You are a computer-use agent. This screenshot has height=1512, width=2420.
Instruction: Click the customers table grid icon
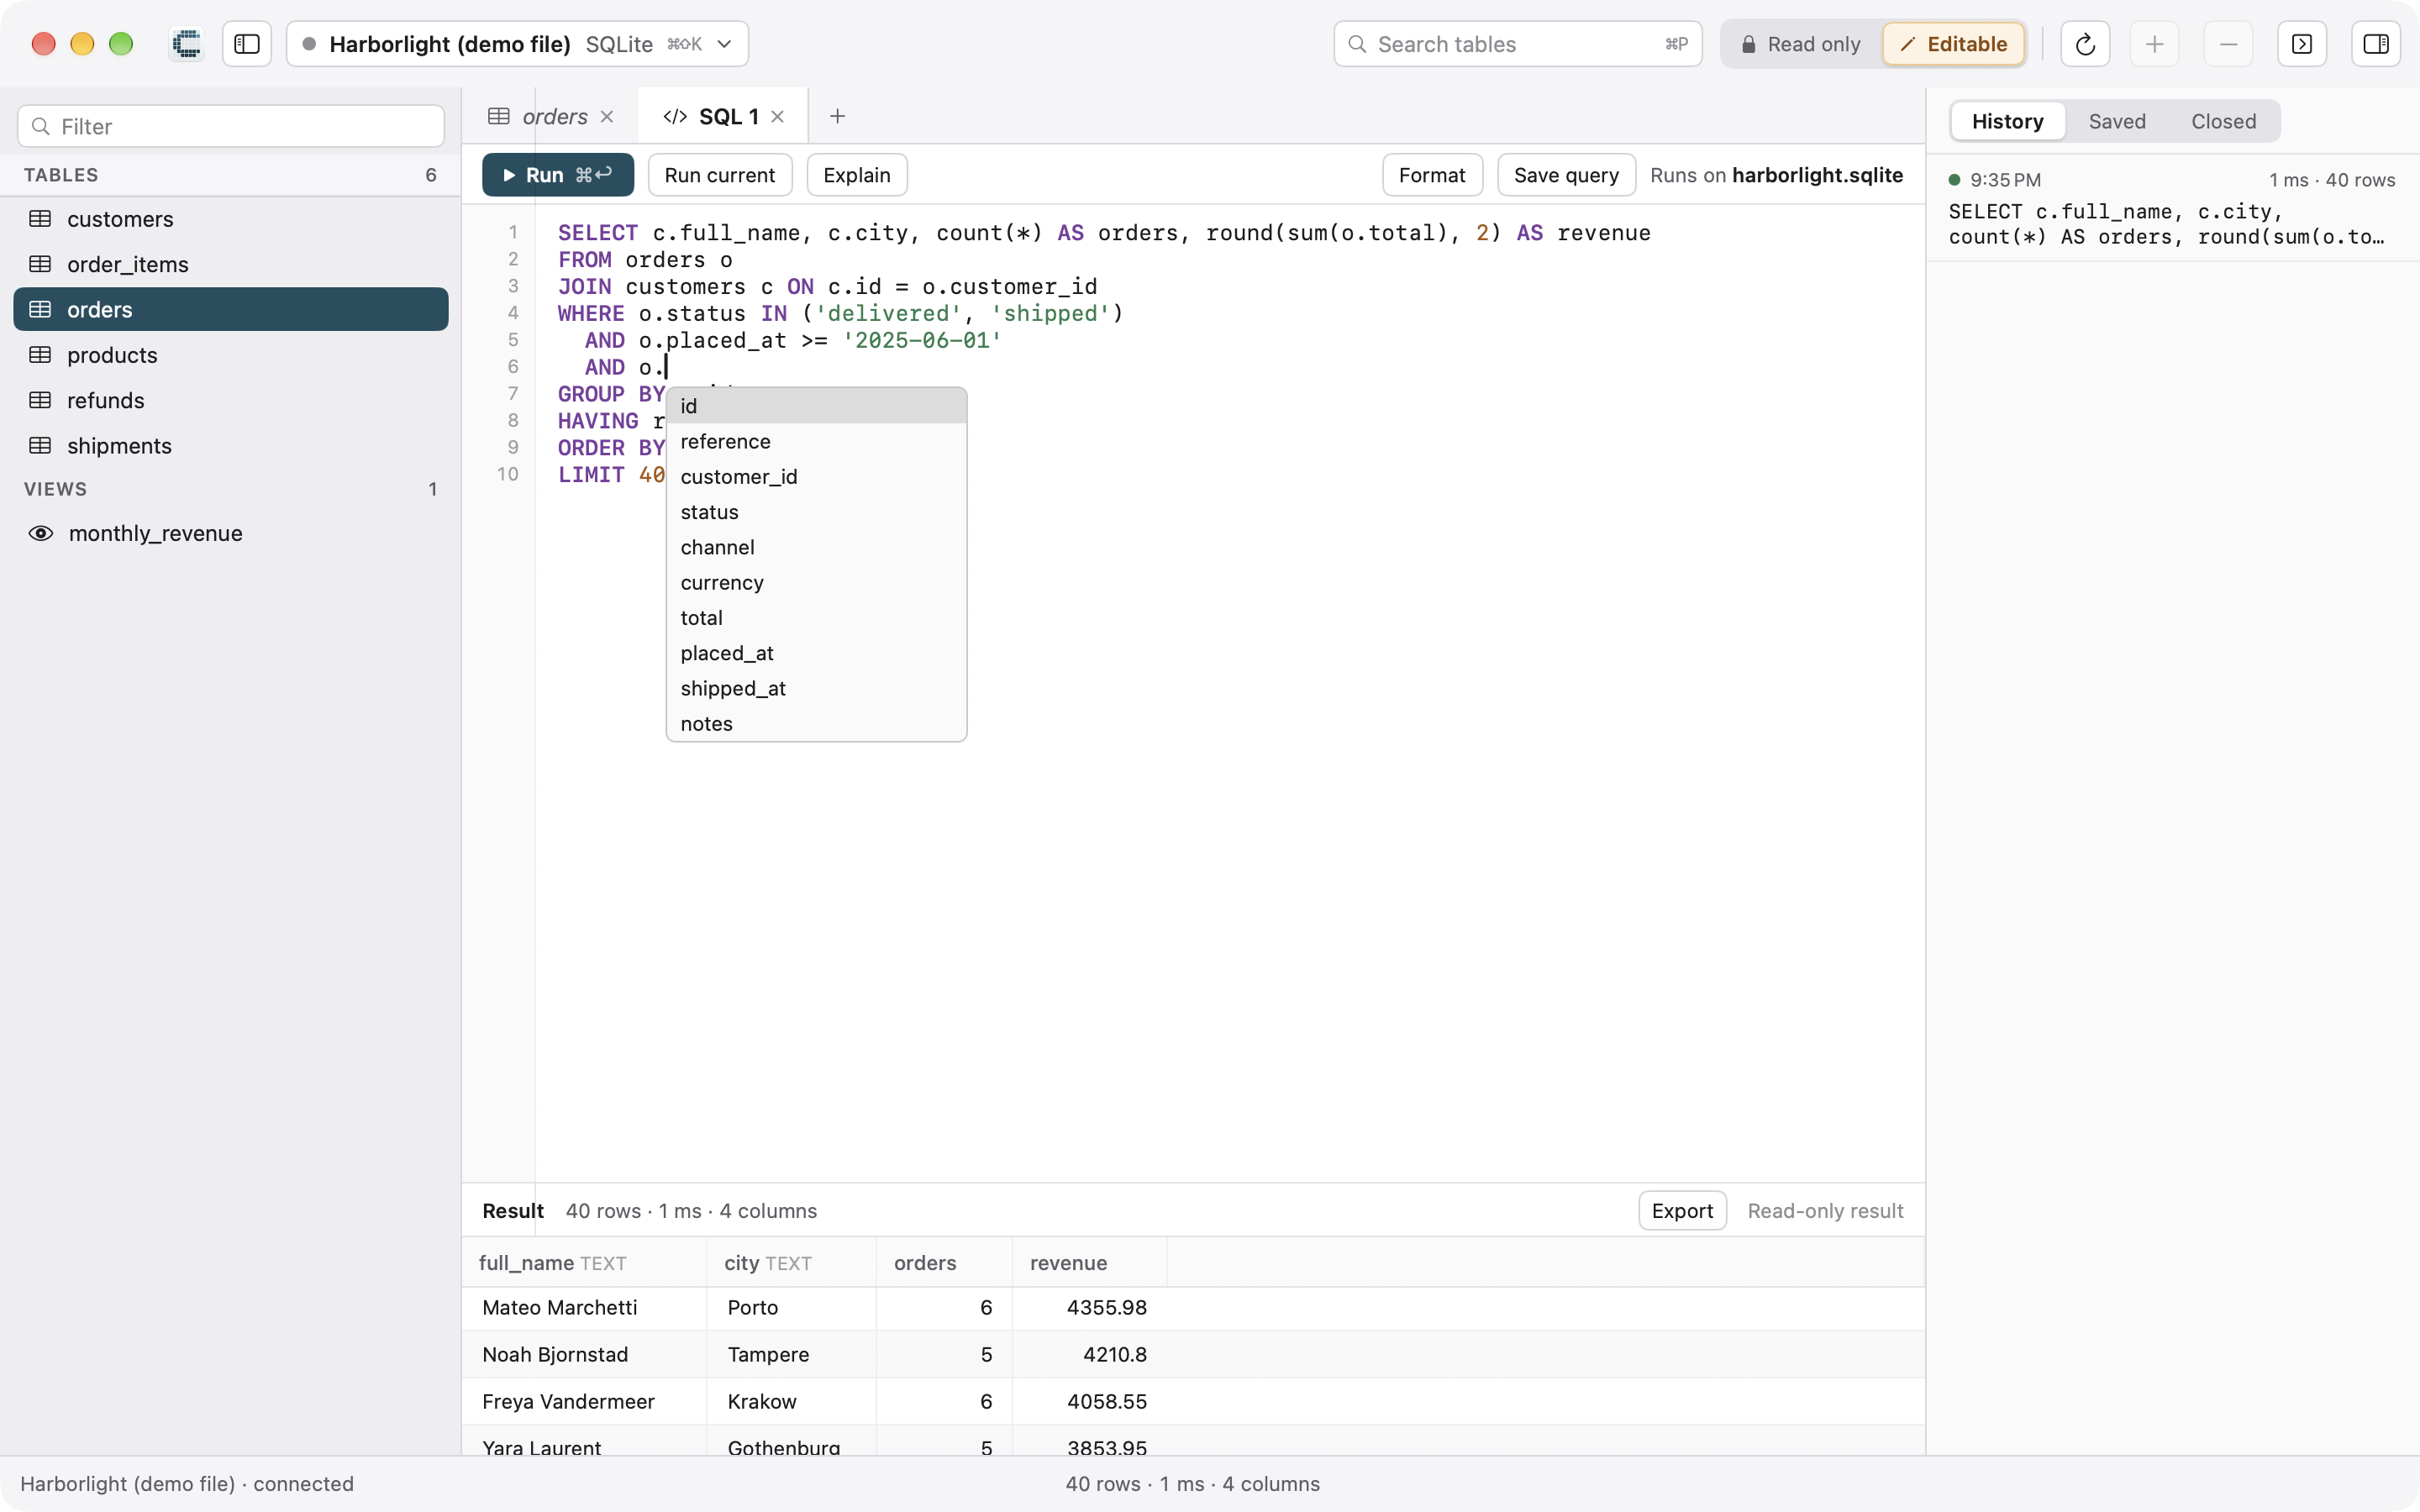pyautogui.click(x=40, y=219)
